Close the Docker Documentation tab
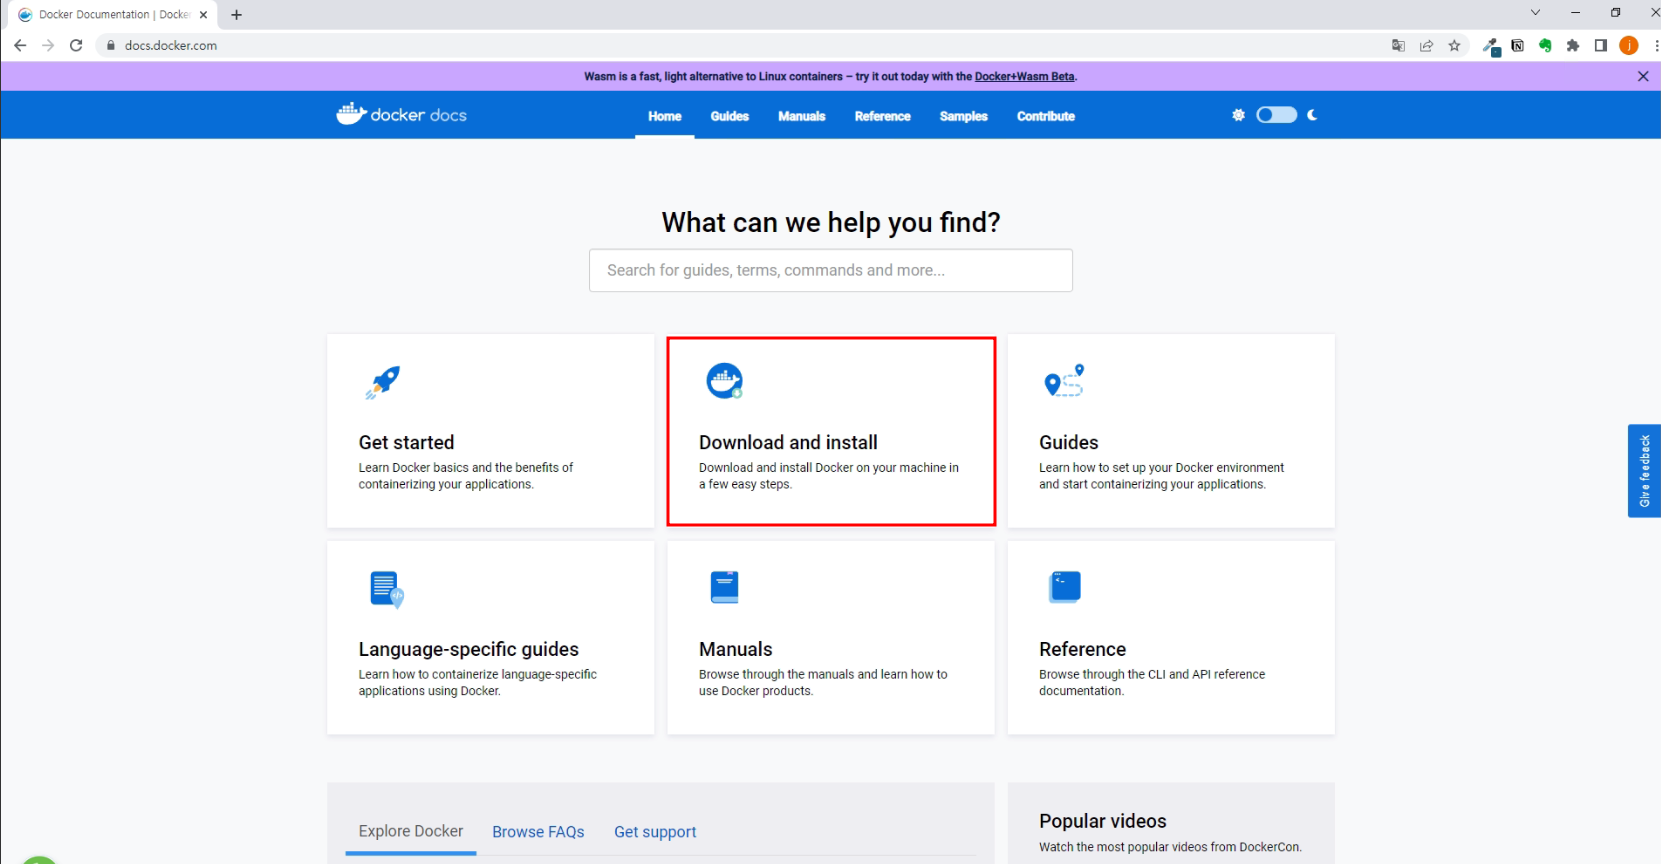Viewport: 1661px width, 864px height. click(x=203, y=15)
